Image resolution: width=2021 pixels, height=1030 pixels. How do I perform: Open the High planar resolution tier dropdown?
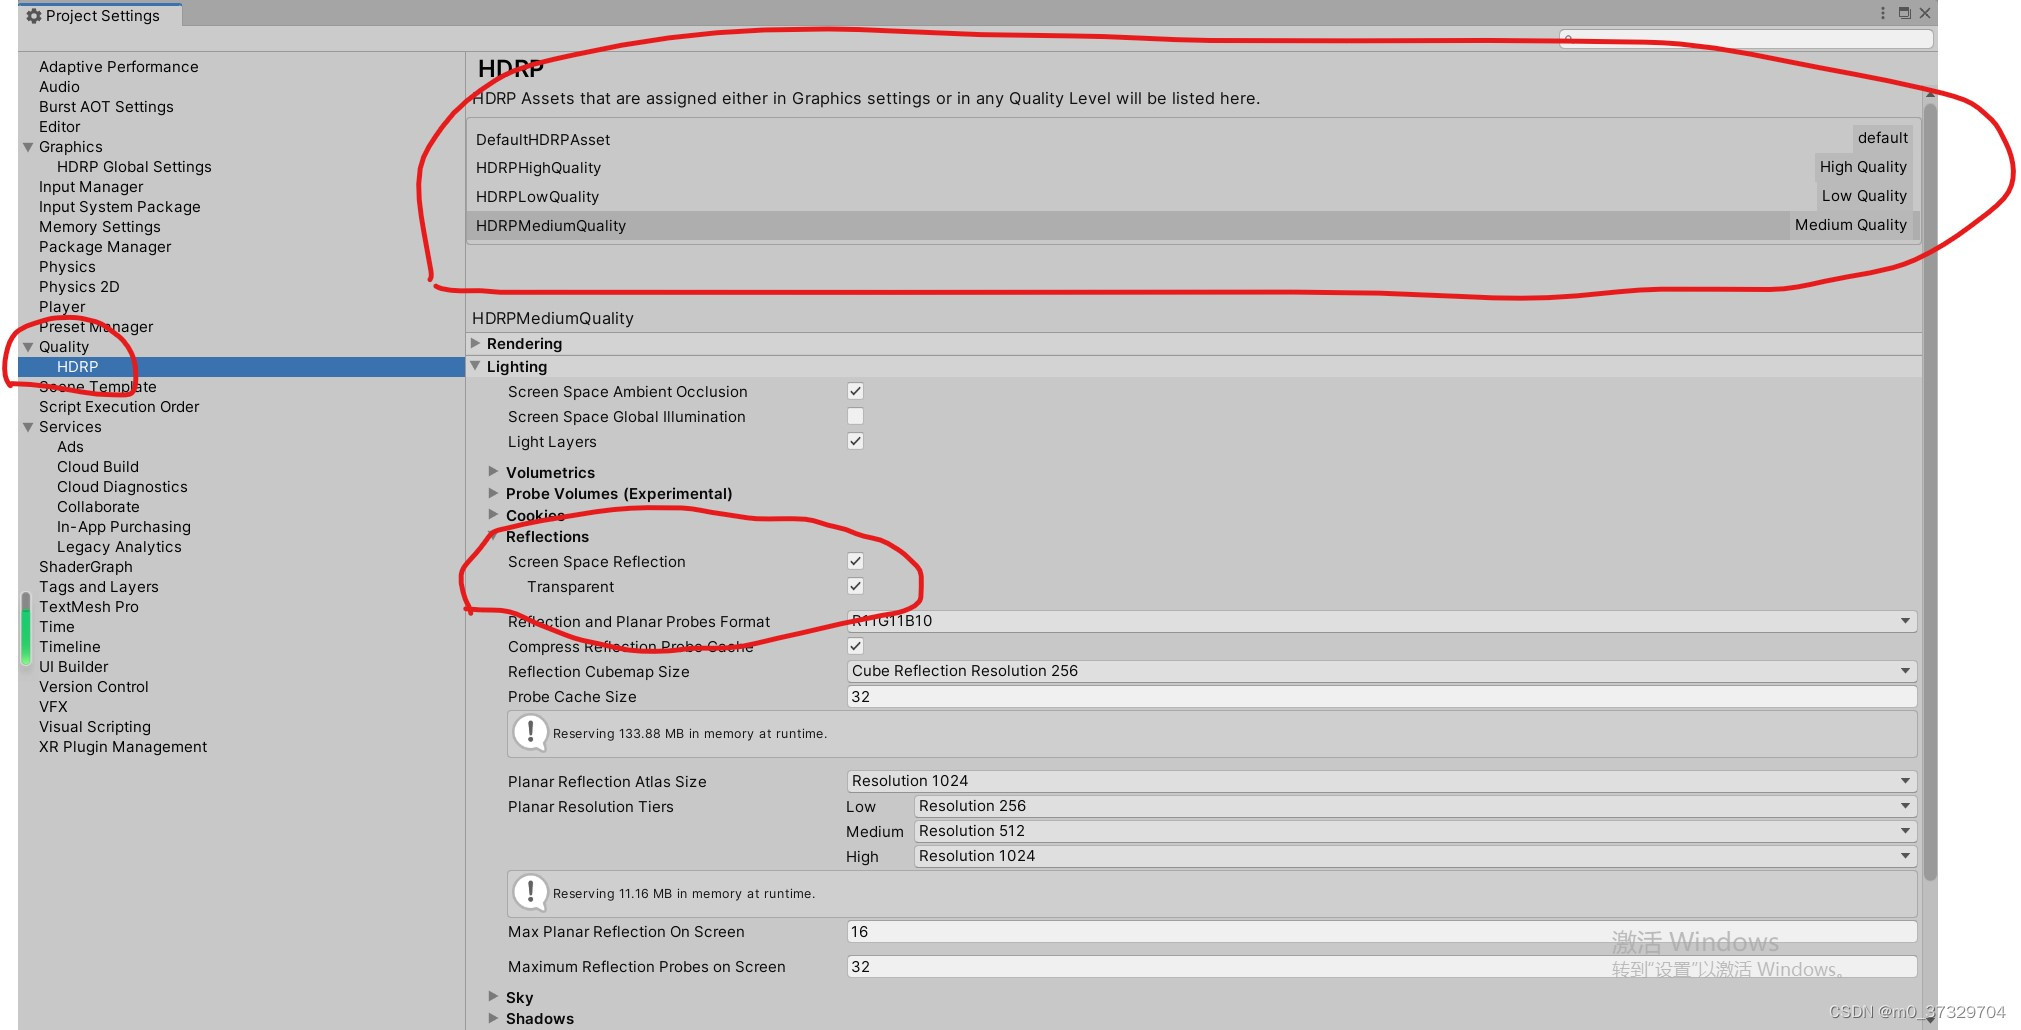(1415, 856)
